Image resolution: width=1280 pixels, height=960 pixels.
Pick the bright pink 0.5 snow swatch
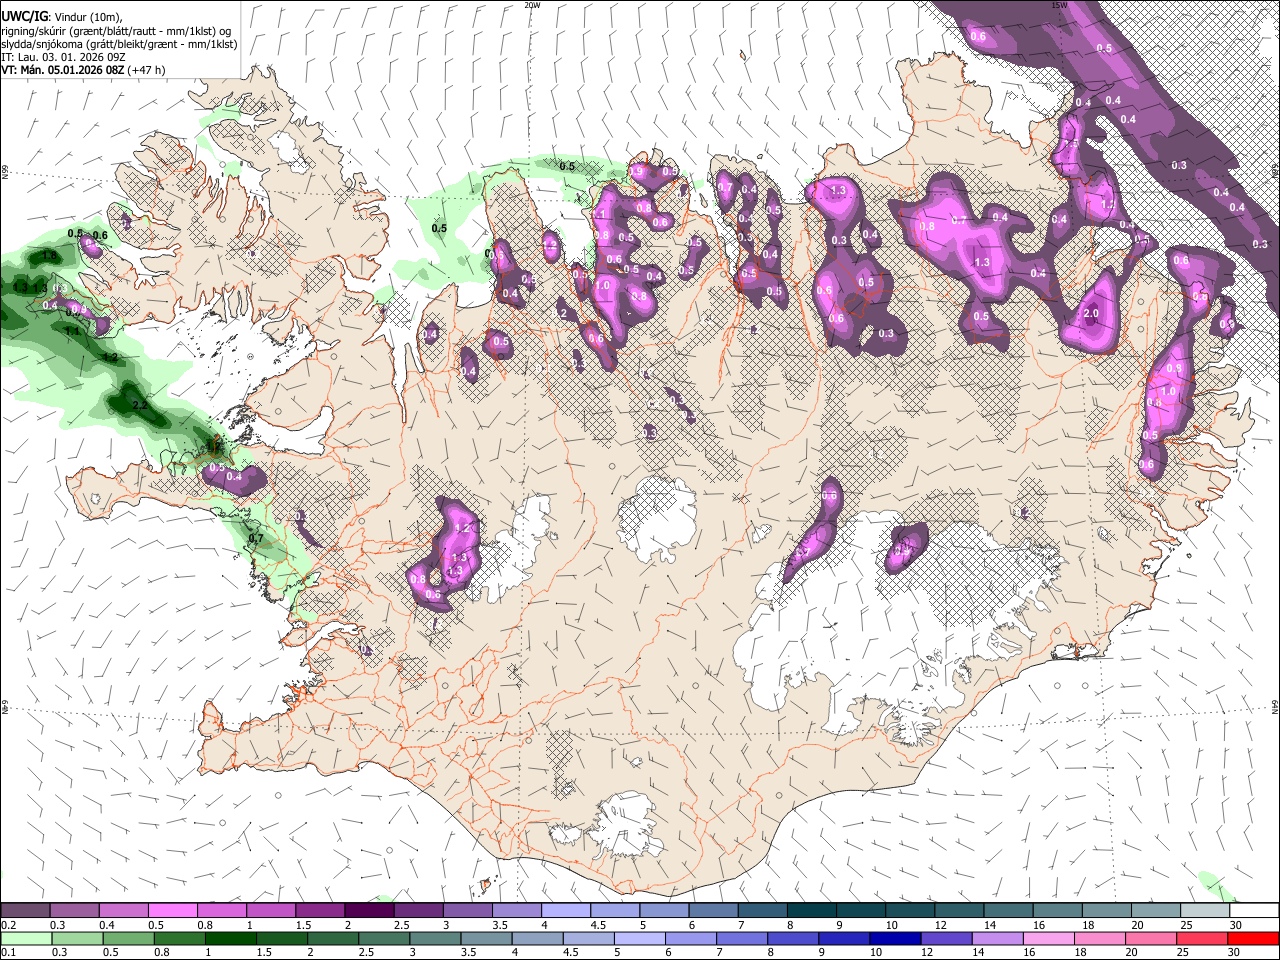point(172,911)
